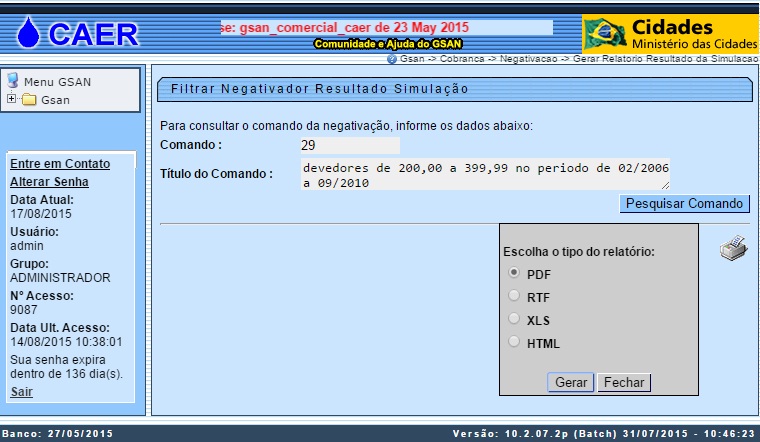760x442 pixels.
Task: Click the printer icon to print report
Action: pos(733,249)
